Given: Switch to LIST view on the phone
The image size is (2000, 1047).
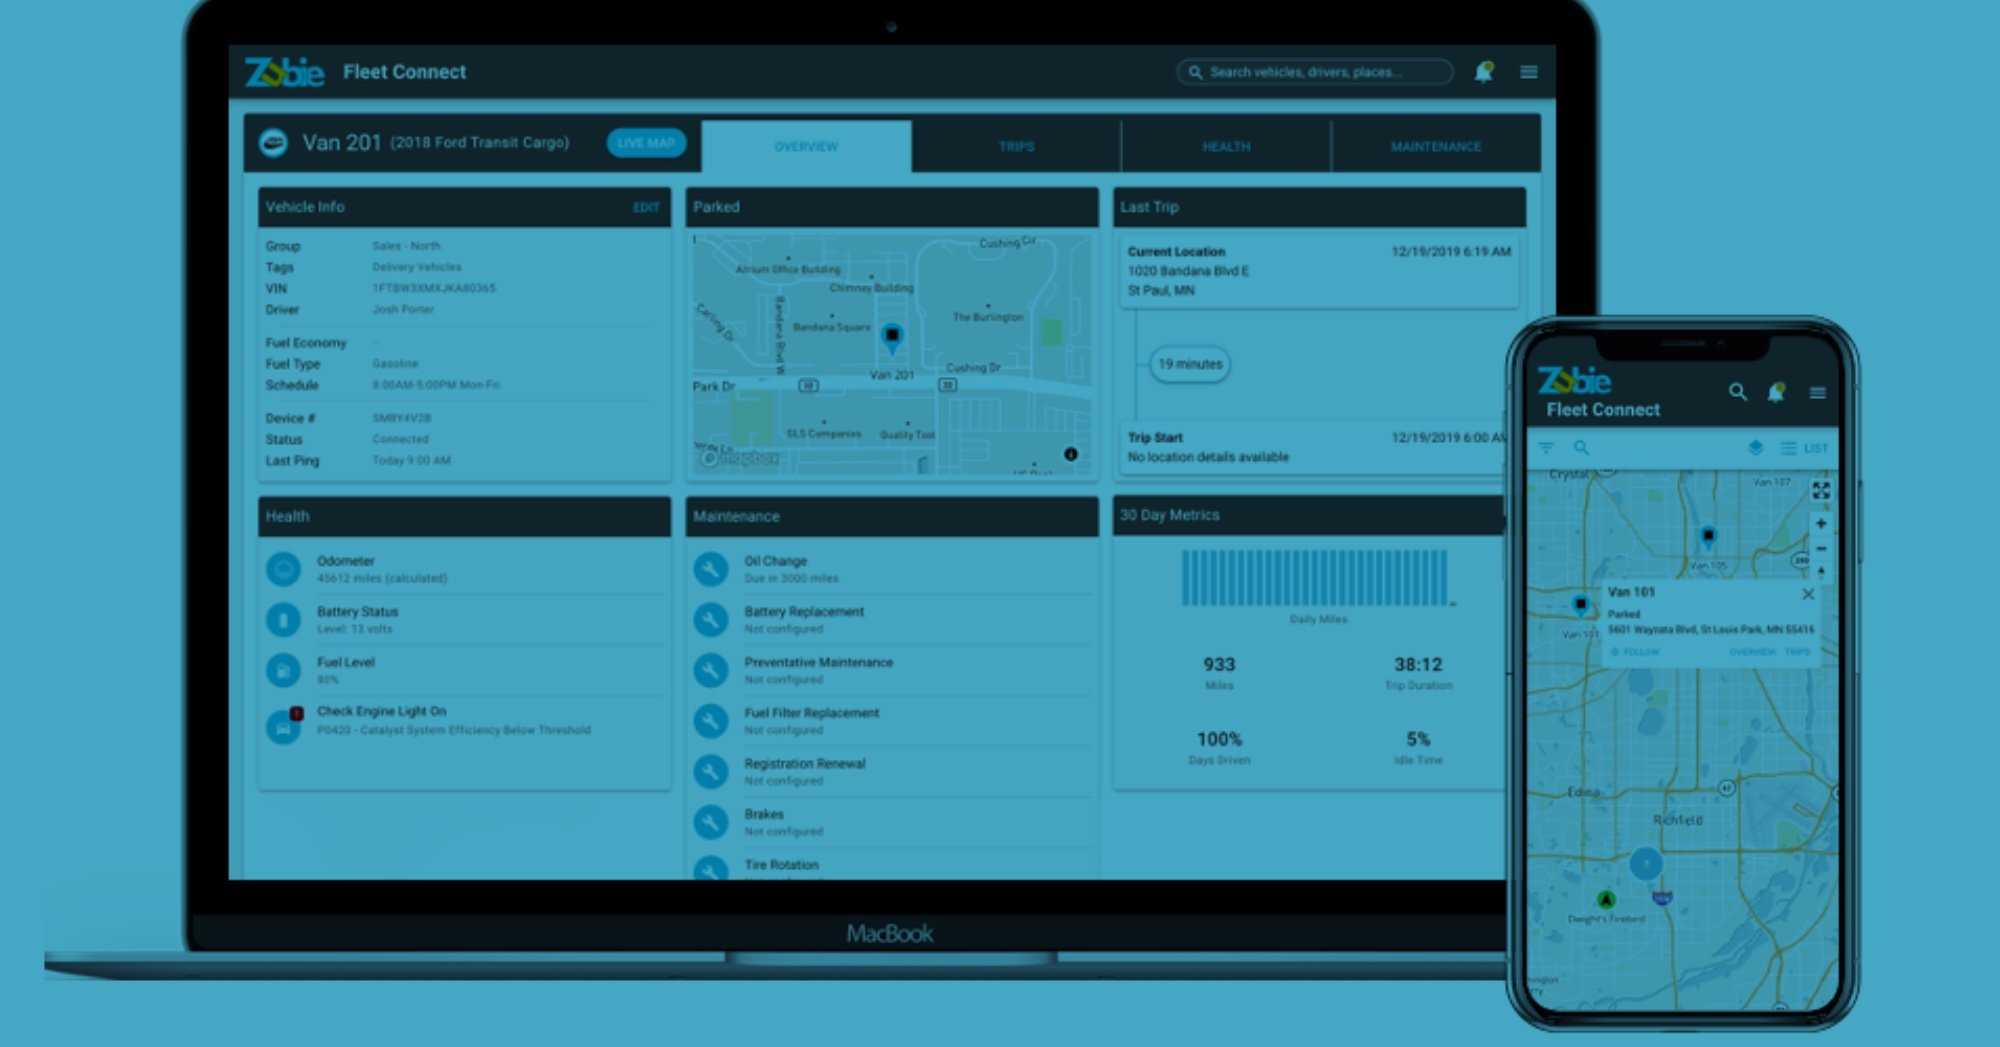Looking at the screenshot, I should [1804, 448].
